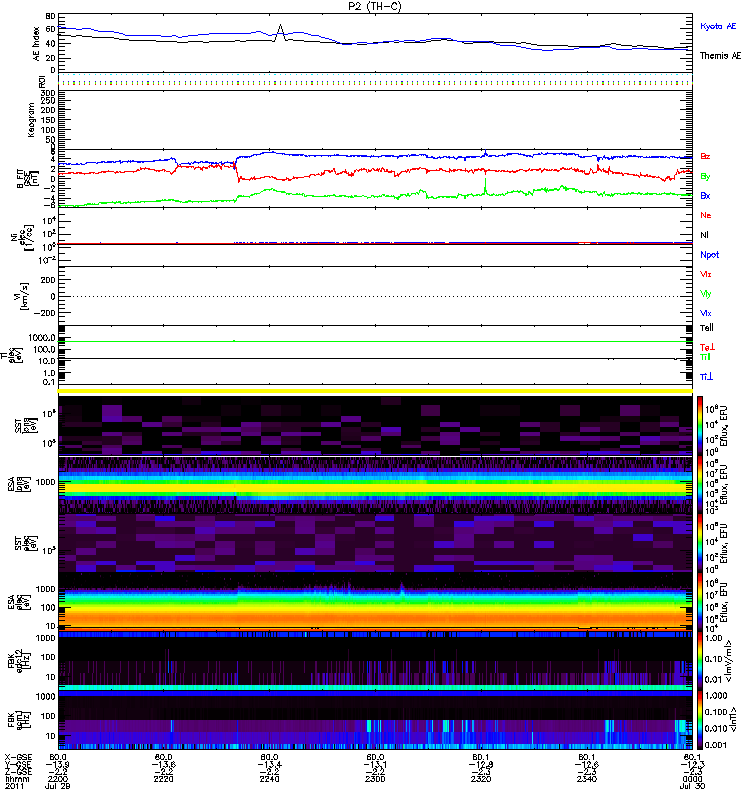Click the AE Index axis label
Screen dimensions: 750x800
point(36,43)
